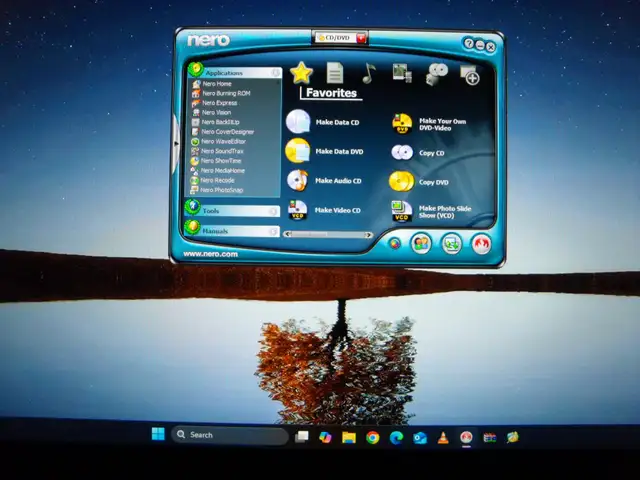This screenshot has width=640, height=480.
Task: Open the color settings round icon
Action: click(395, 244)
